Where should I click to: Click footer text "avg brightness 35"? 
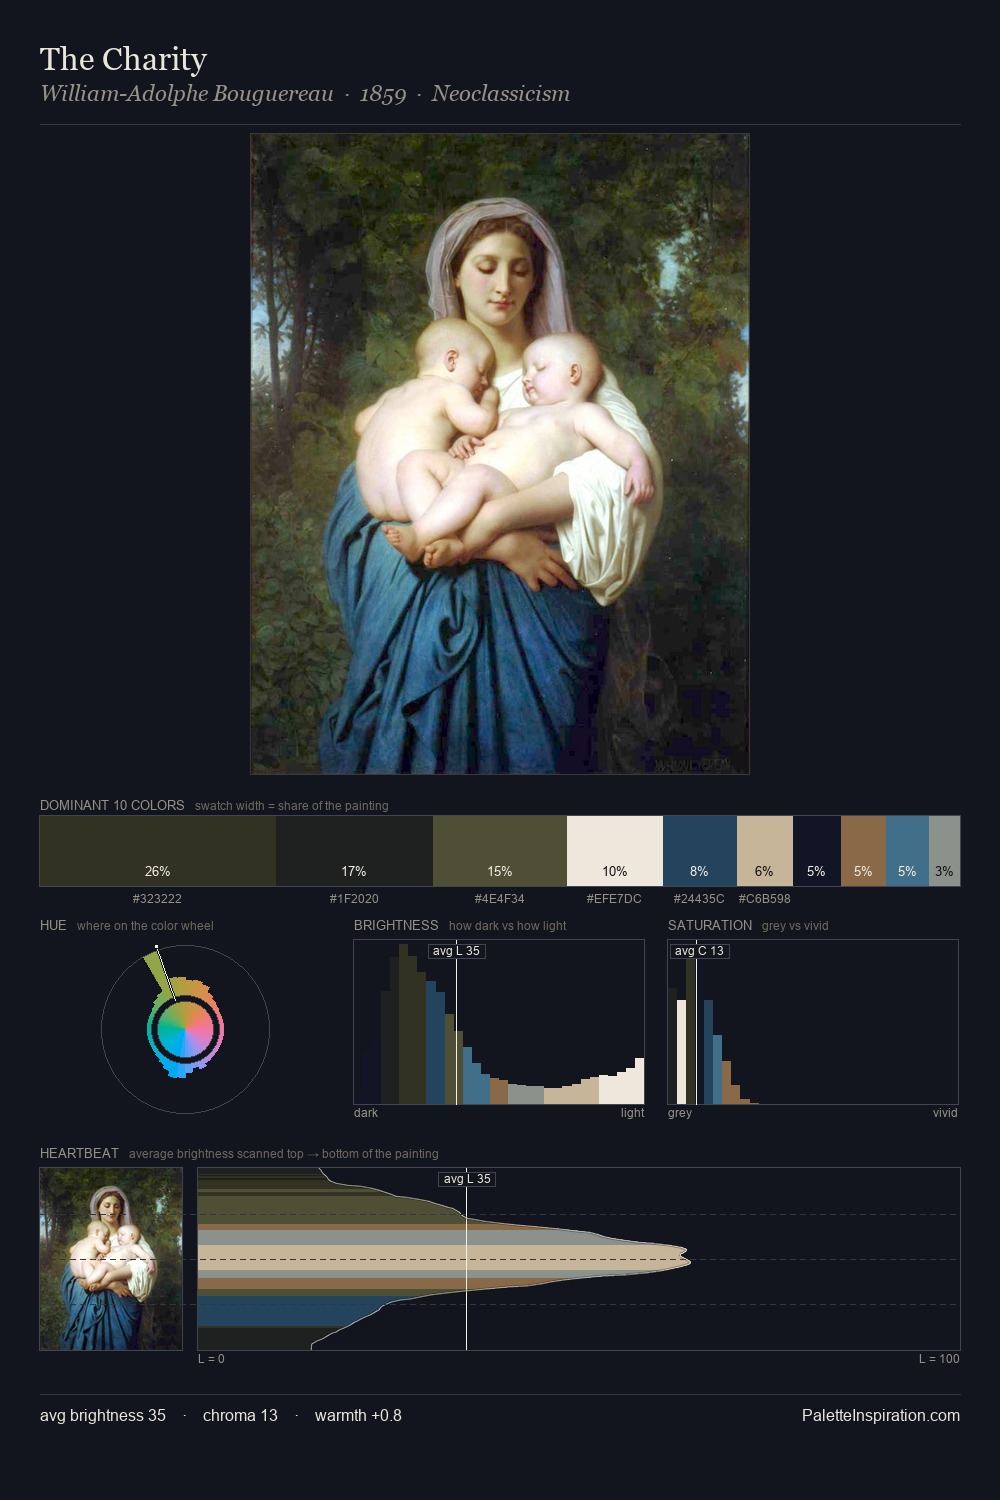(103, 1415)
